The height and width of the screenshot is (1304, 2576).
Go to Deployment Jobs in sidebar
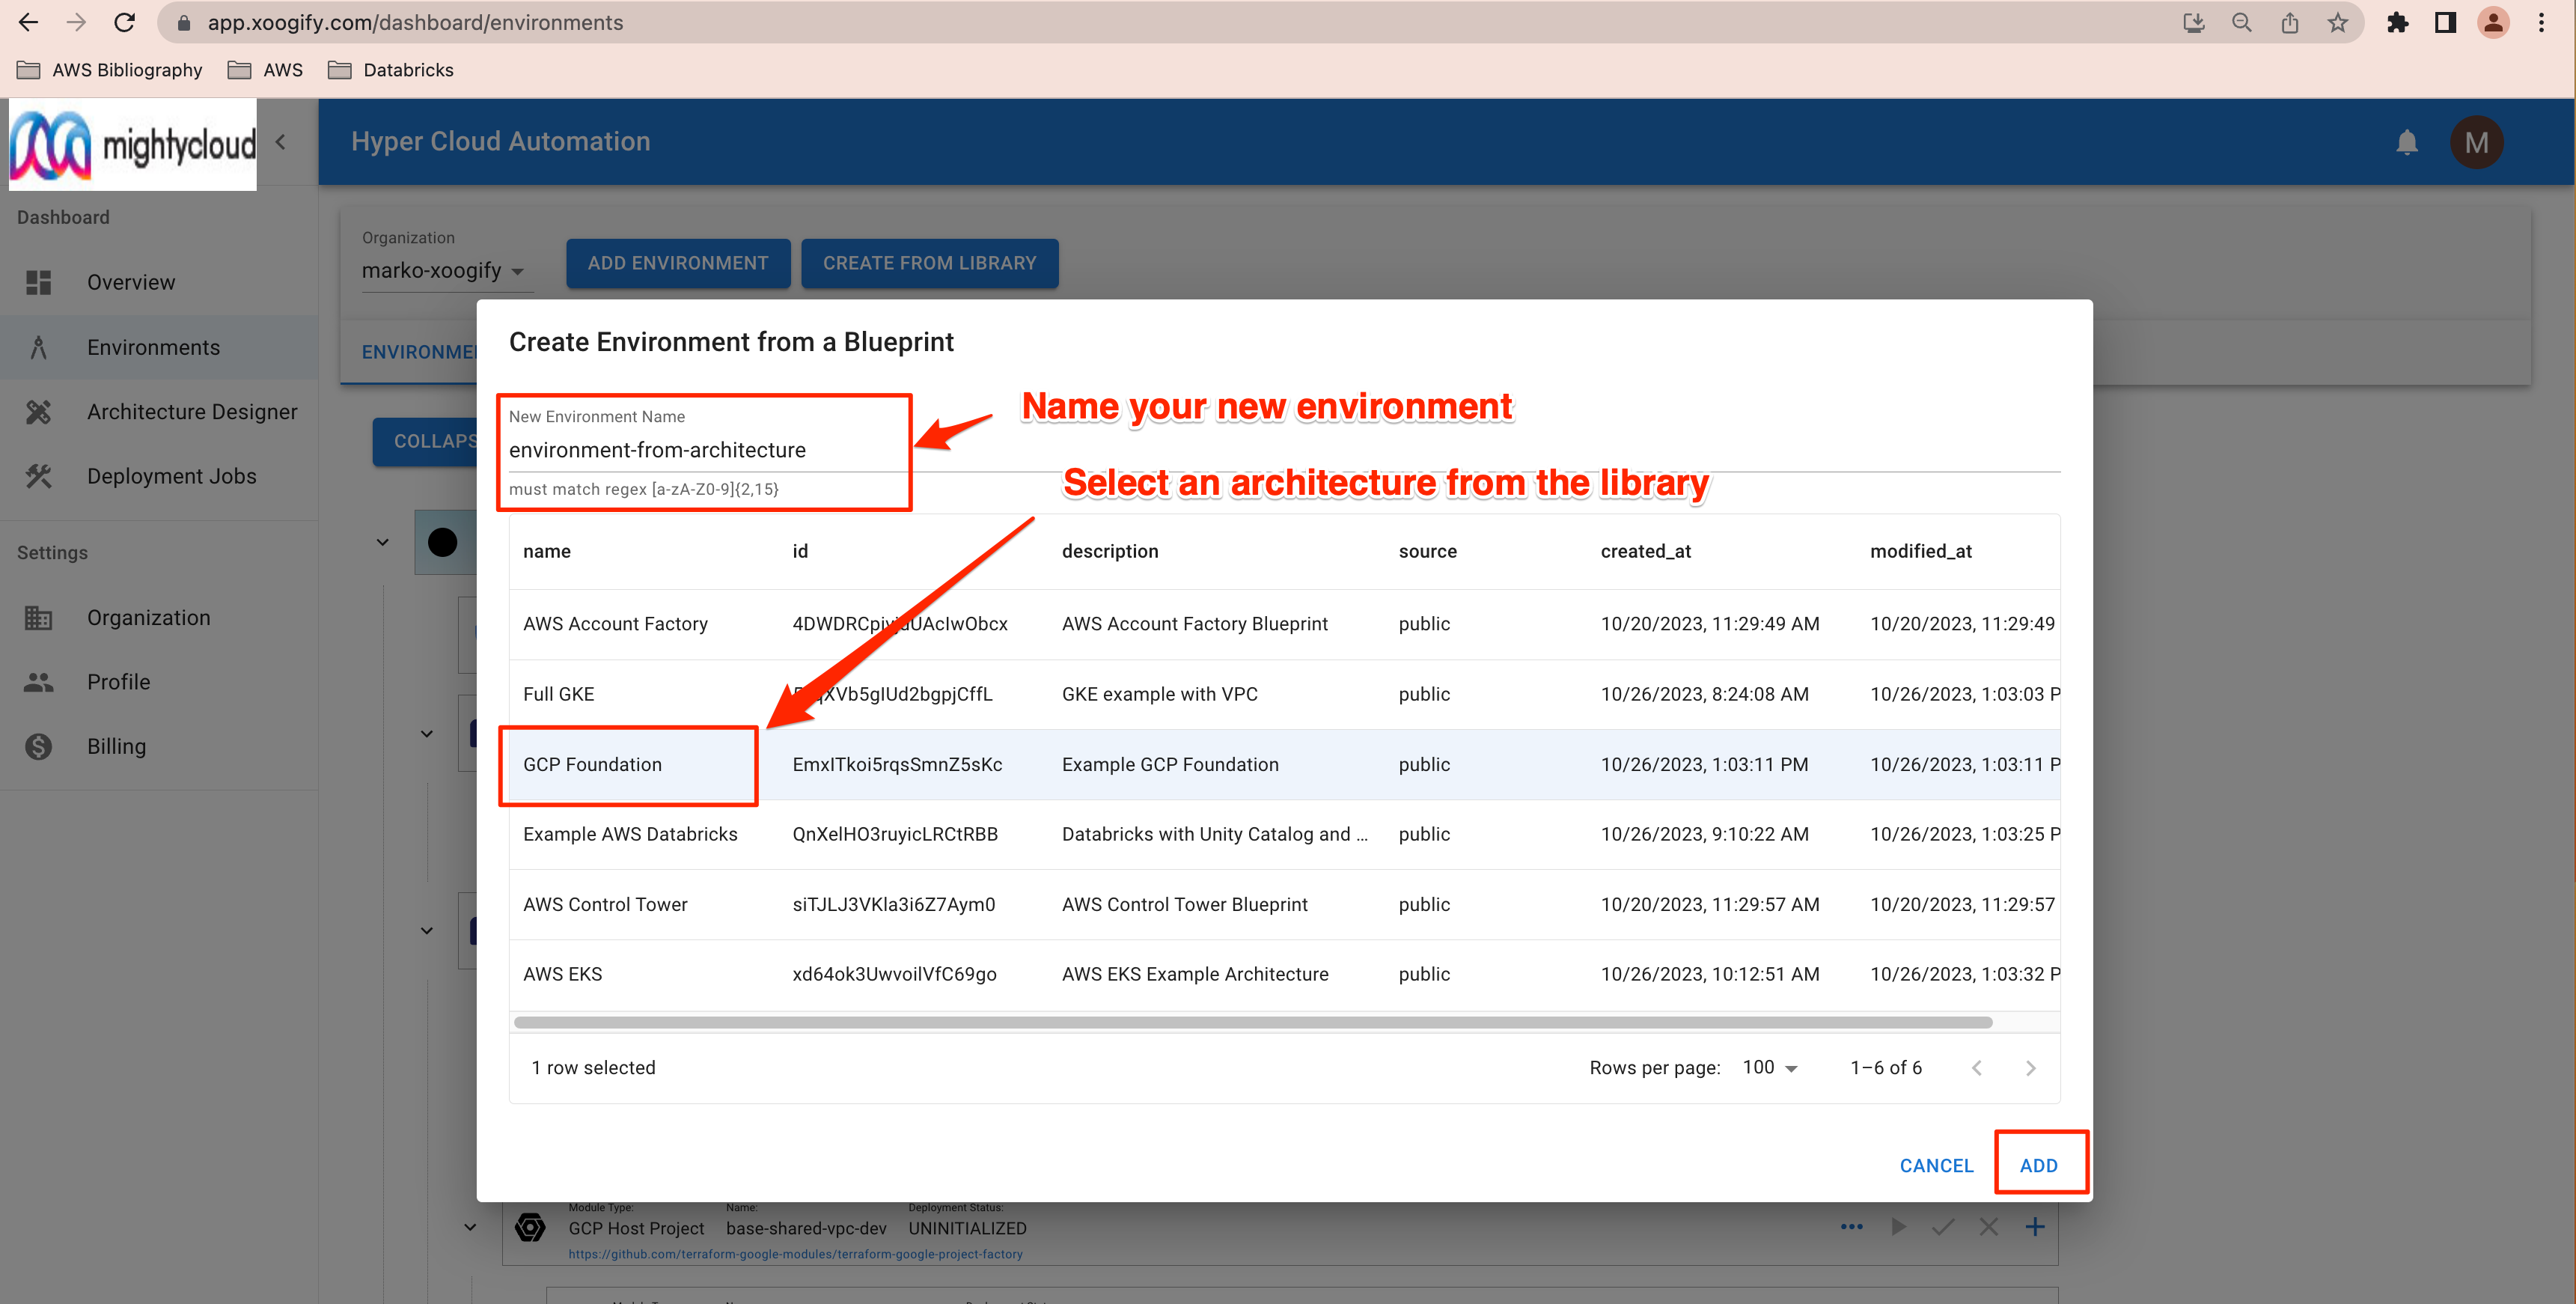point(171,477)
